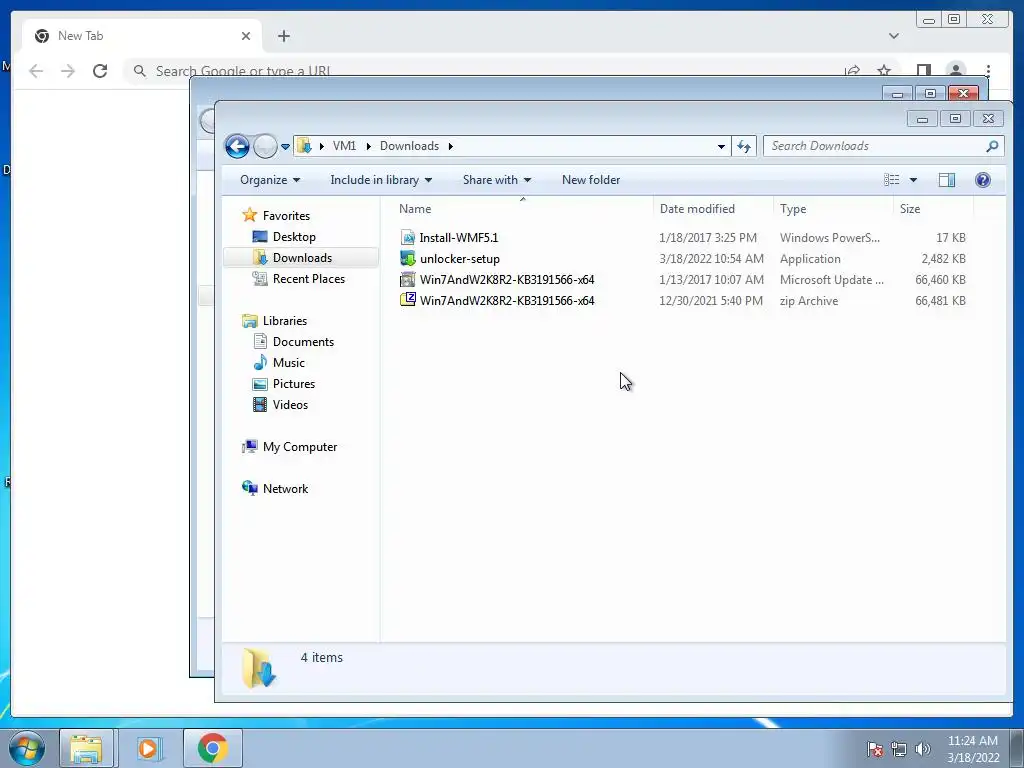This screenshot has width=1024, height=768.
Task: Open the volume speaker tray icon
Action: point(923,749)
